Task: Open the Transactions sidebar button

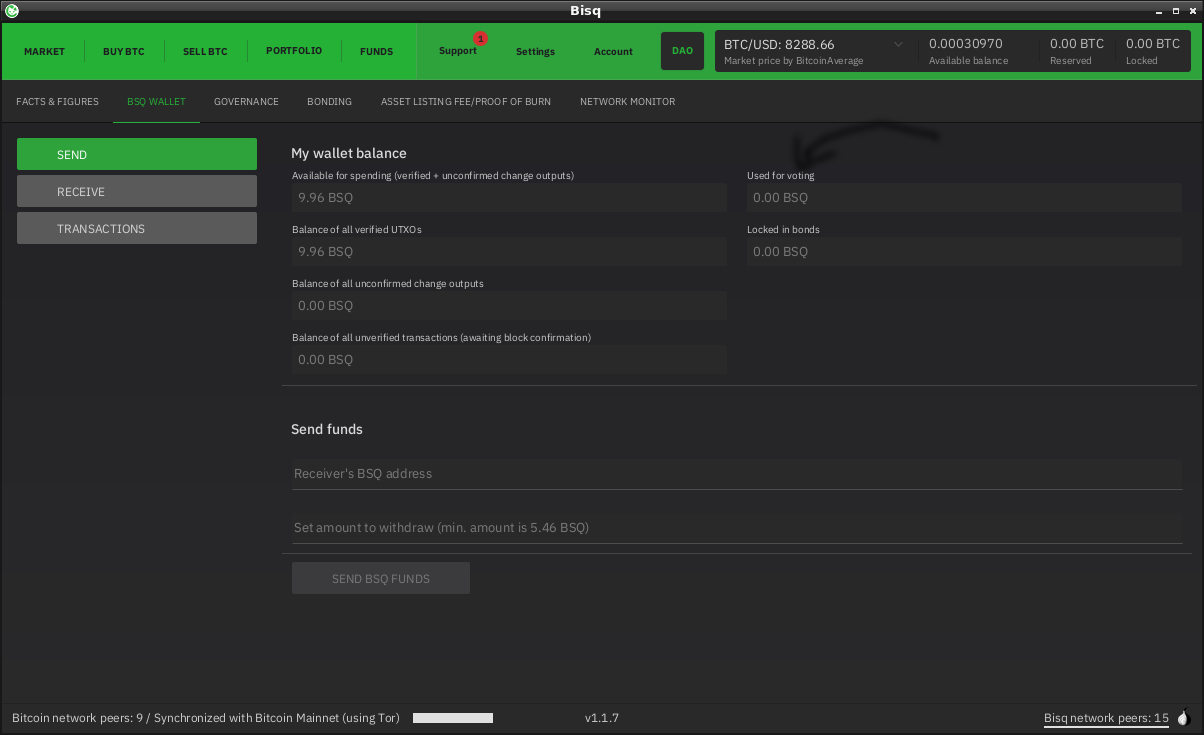Action: coord(137,228)
